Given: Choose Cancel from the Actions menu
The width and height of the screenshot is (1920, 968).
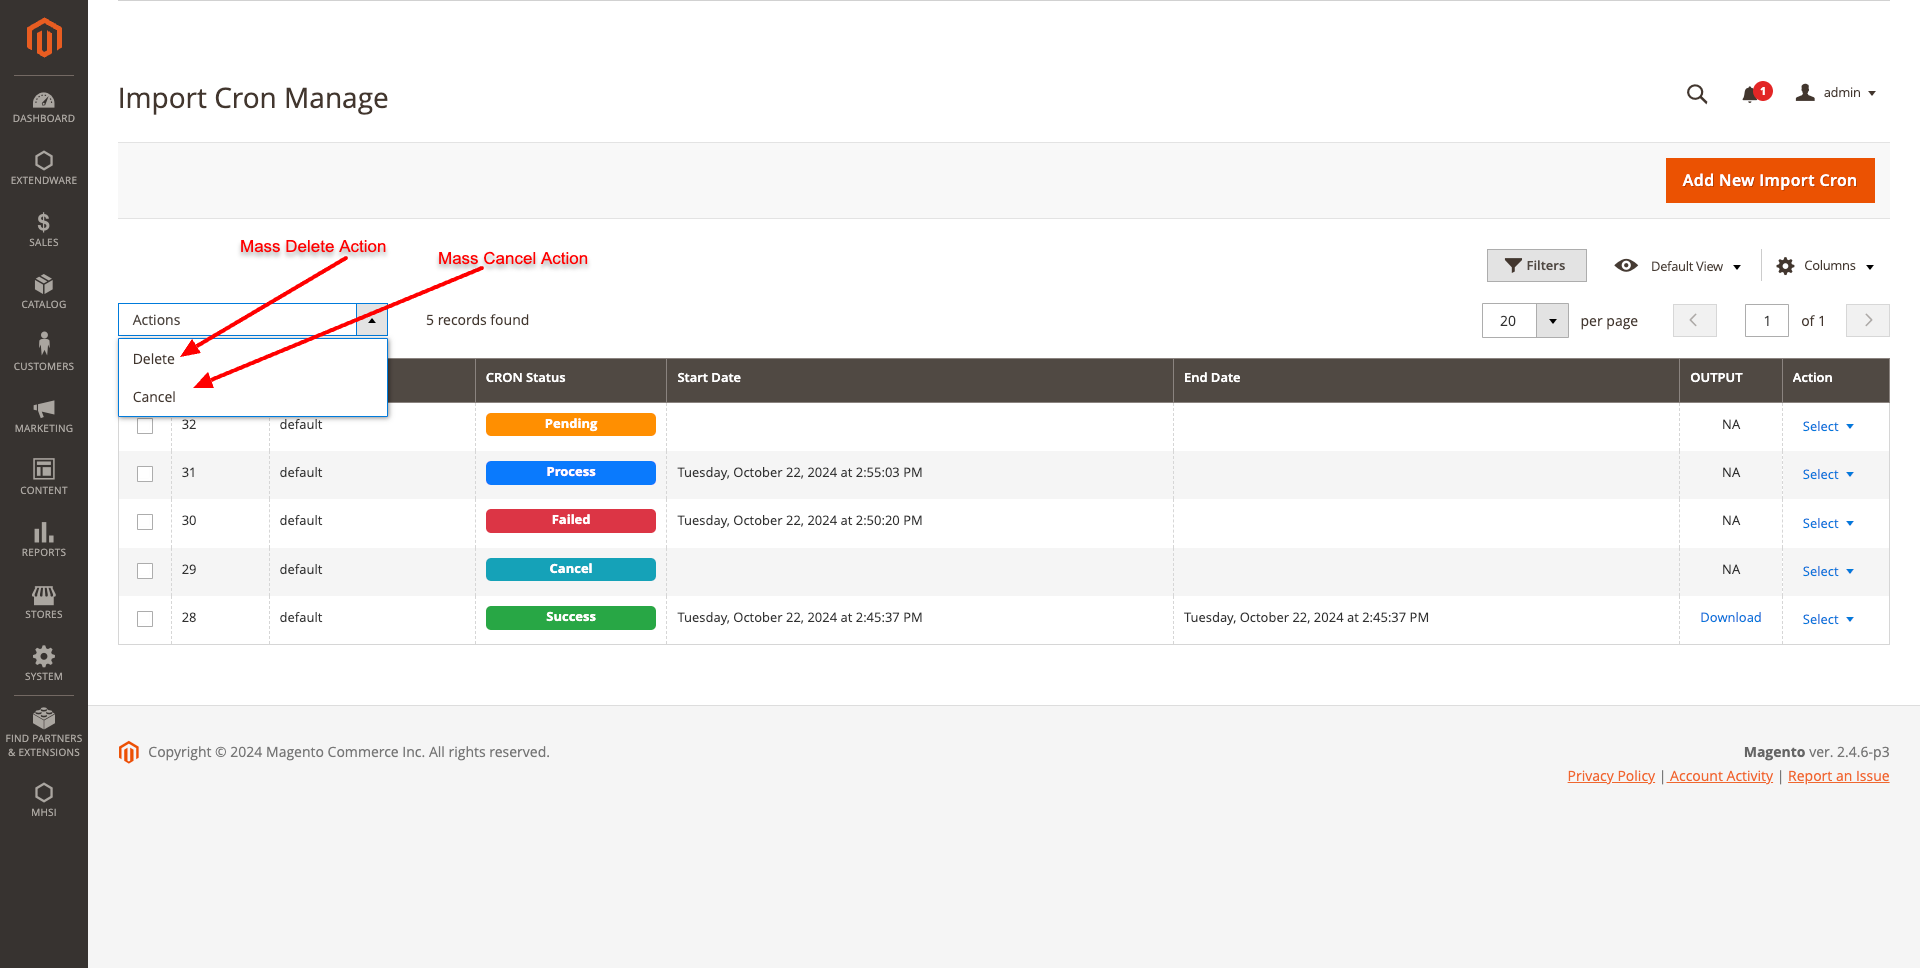Looking at the screenshot, I should pos(253,397).
